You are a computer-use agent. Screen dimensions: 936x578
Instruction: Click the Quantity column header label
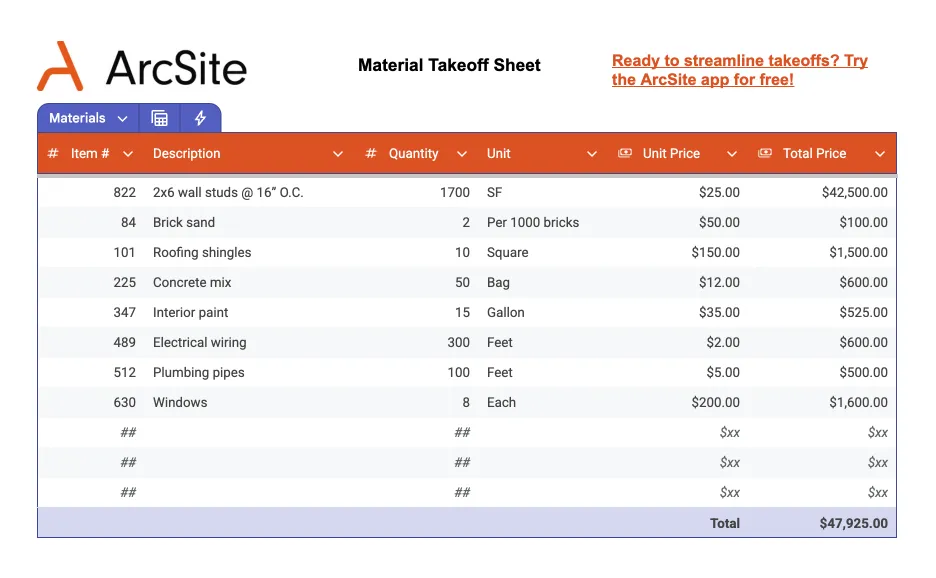413,153
